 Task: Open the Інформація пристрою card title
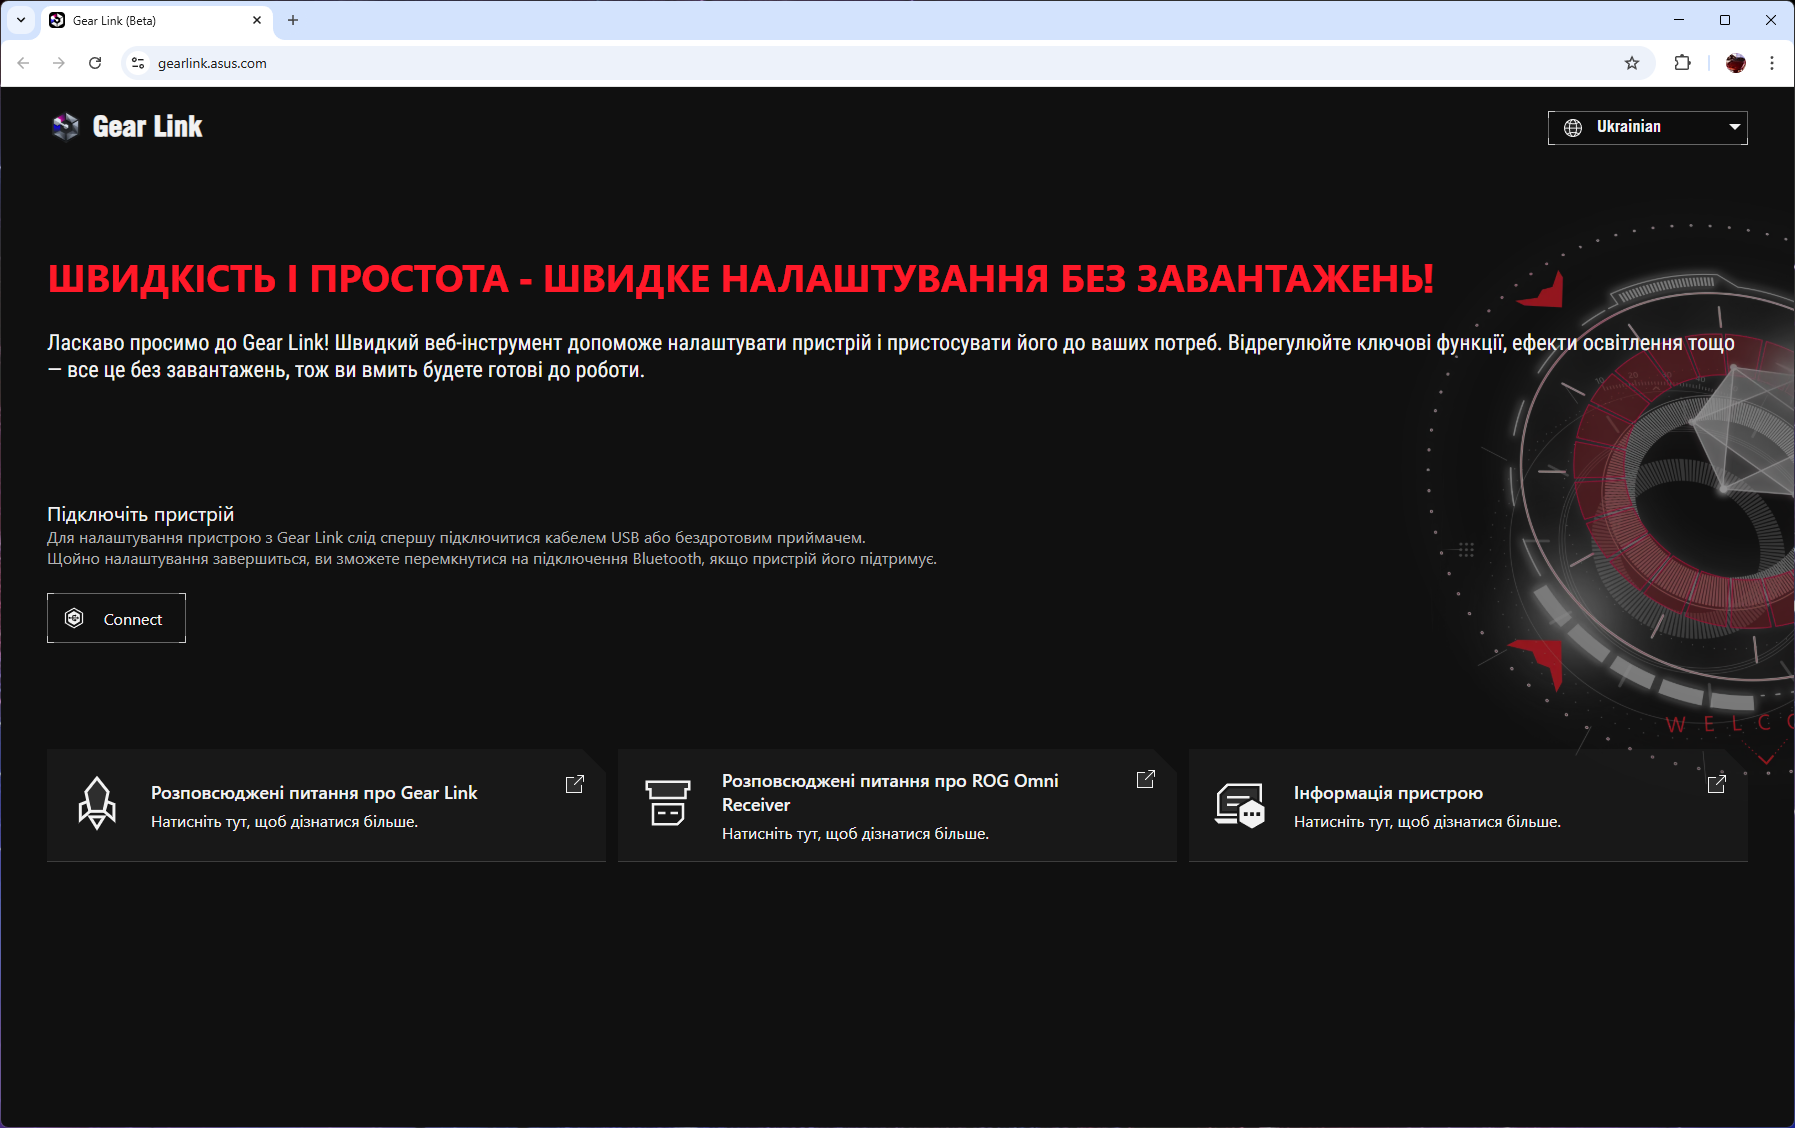[1388, 793]
